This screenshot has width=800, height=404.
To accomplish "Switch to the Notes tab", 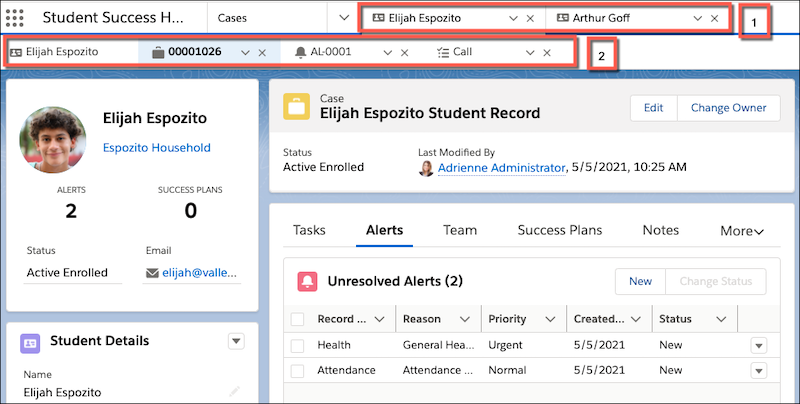I will tap(661, 230).
